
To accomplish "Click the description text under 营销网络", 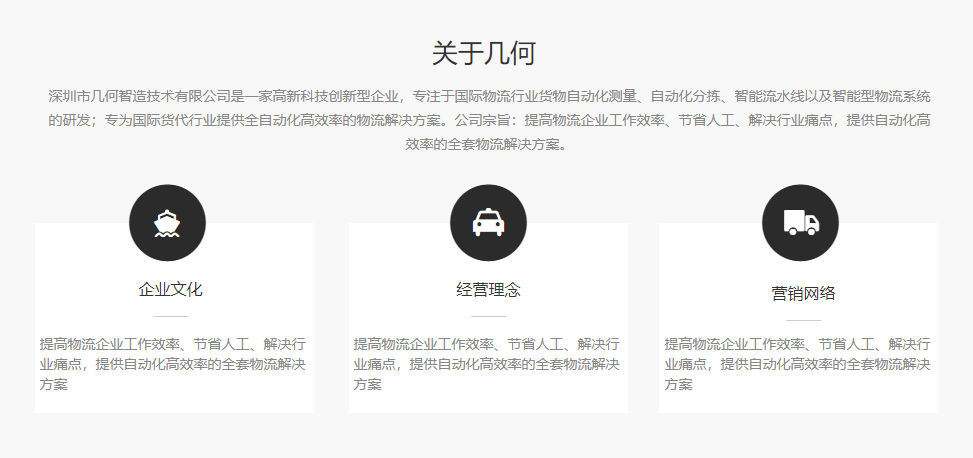I will point(798,364).
